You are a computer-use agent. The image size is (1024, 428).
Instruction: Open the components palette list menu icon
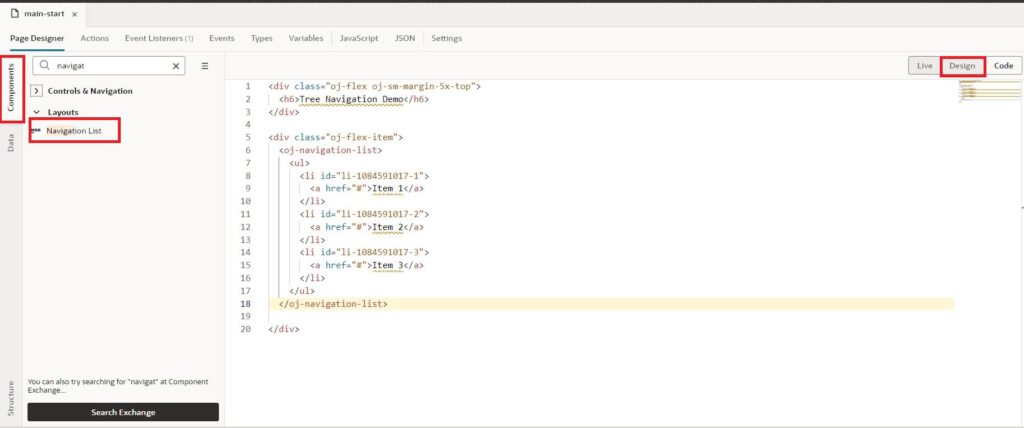[x=205, y=66]
